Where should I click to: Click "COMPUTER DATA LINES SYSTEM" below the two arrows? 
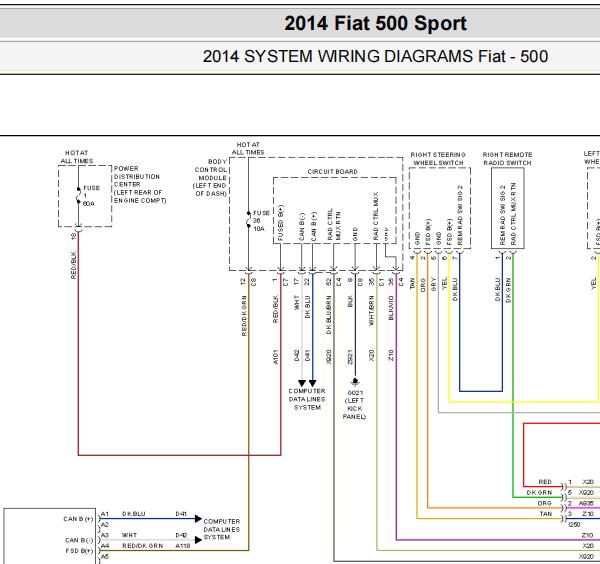click(x=307, y=399)
